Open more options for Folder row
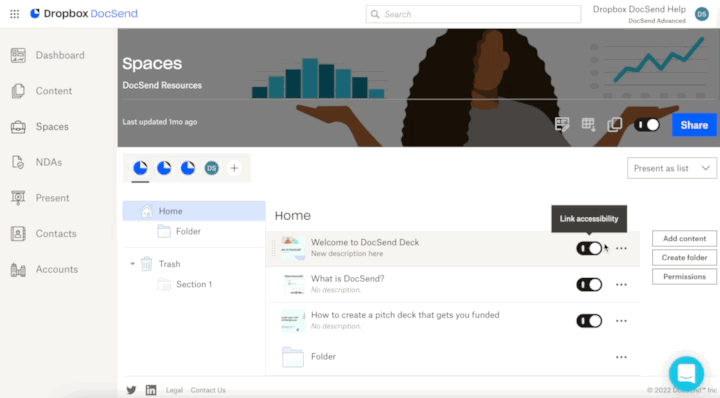Screen dimensions: 720x398 pos(621,357)
